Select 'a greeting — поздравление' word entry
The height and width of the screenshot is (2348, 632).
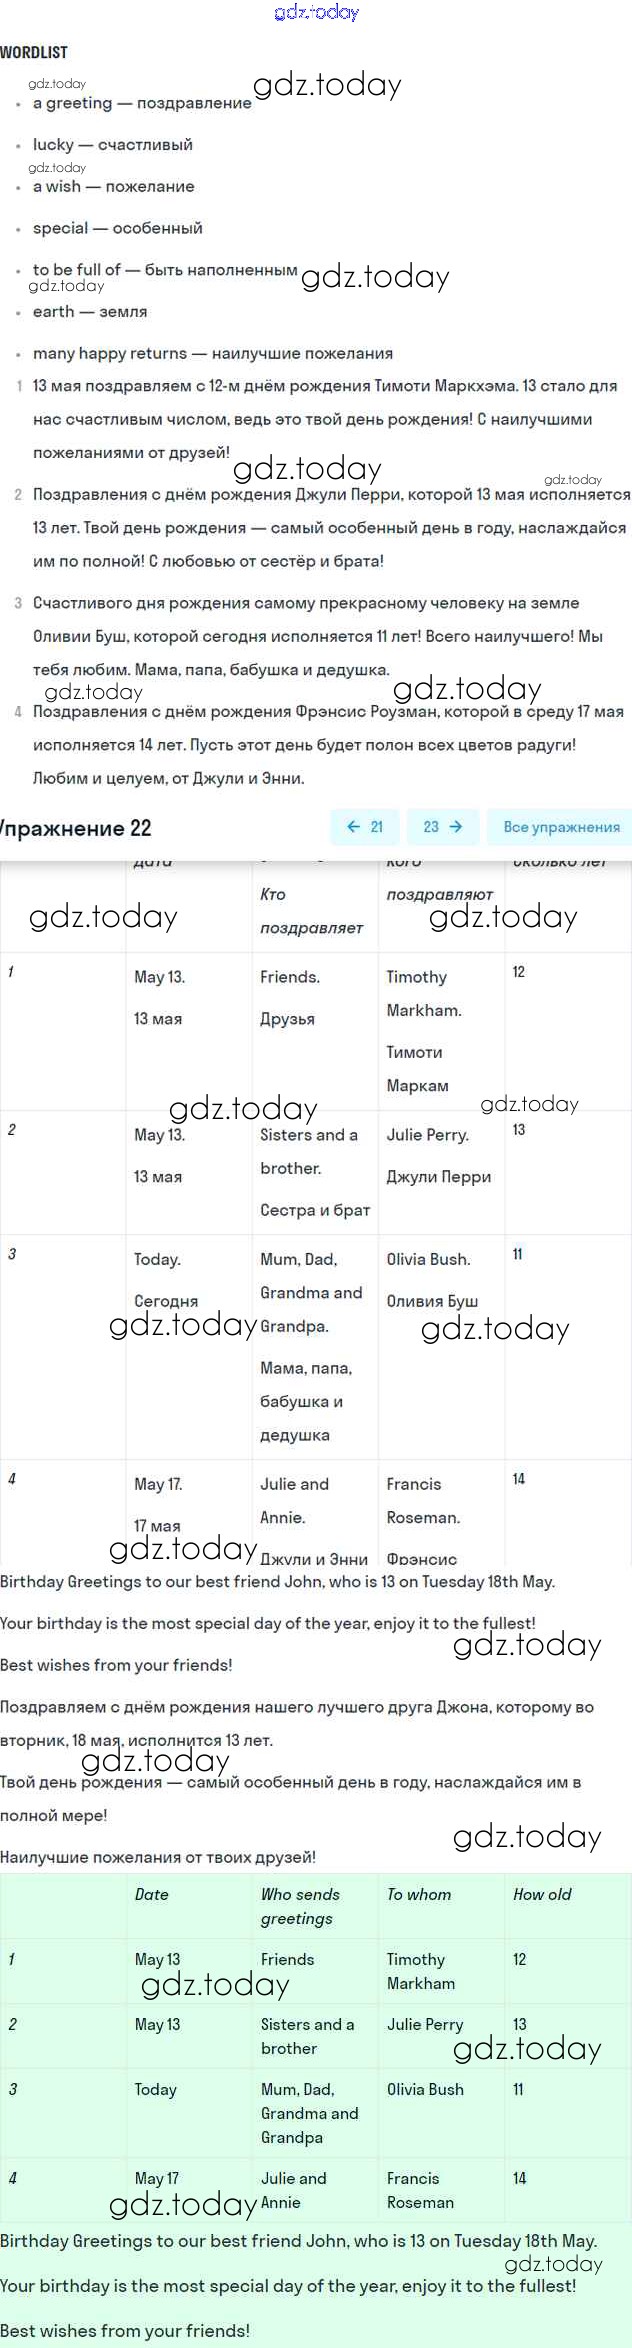tap(141, 103)
